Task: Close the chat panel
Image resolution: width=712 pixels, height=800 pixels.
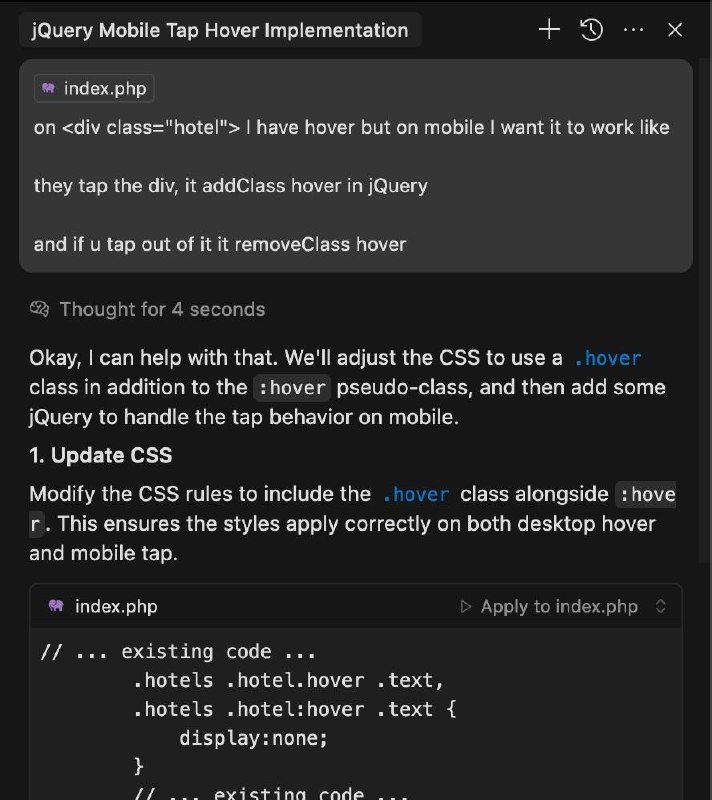Action: point(675,30)
